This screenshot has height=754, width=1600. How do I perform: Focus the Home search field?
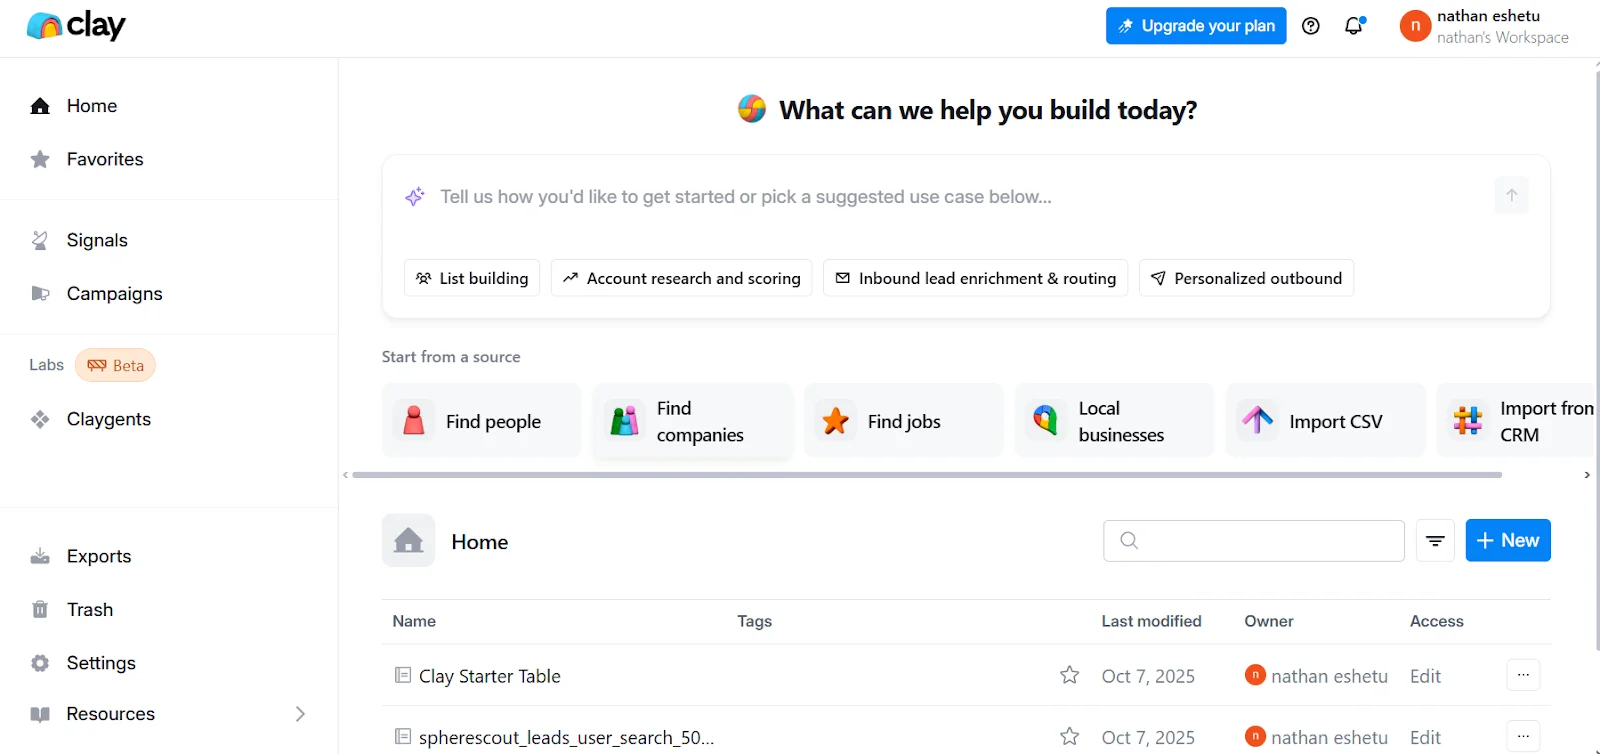coord(1266,541)
